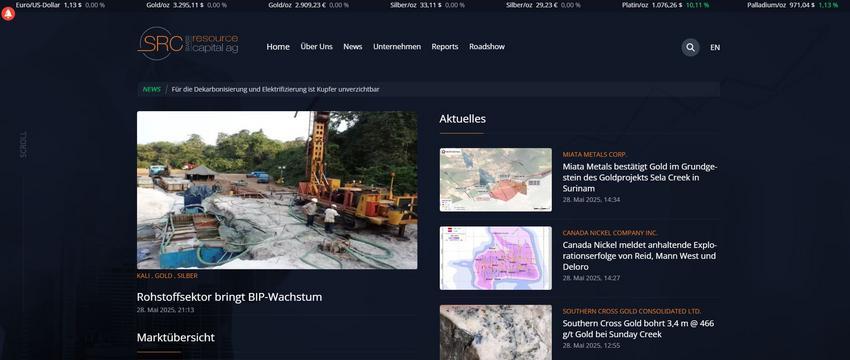
Task: Click the Silber/oz 33,11 $ ticker entry
Action: [x=427, y=5]
